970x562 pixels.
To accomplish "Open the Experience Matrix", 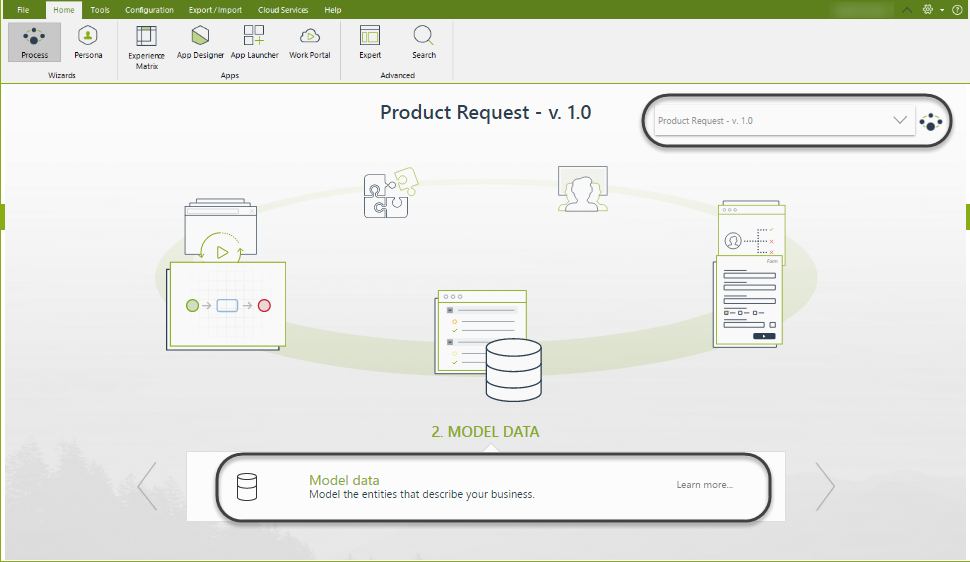I will coord(147,47).
